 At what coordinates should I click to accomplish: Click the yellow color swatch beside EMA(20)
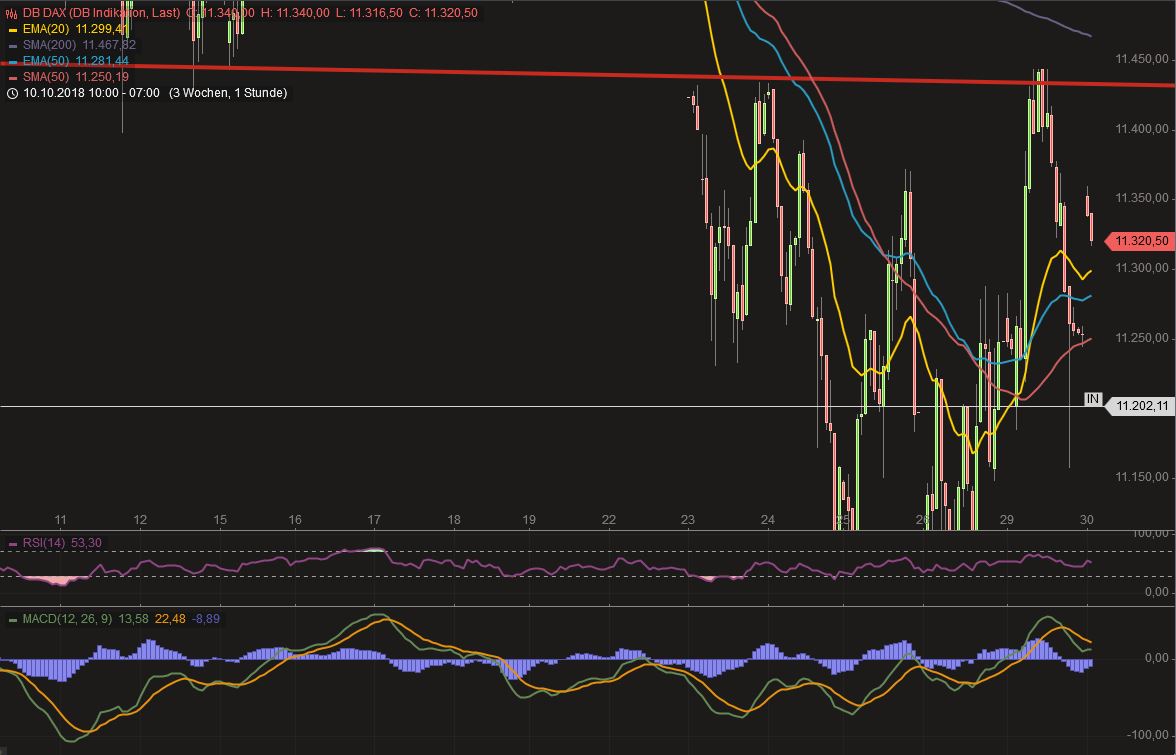(x=12, y=30)
